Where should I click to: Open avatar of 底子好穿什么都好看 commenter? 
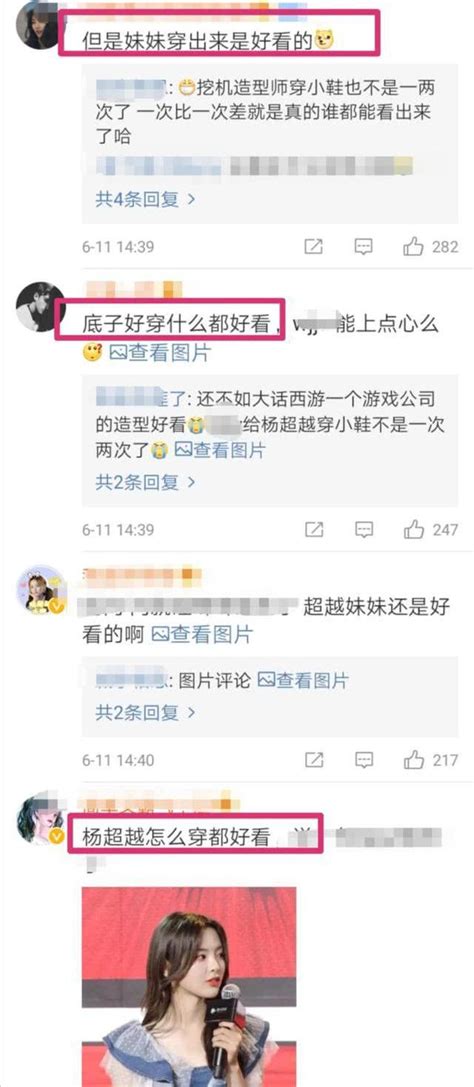(x=40, y=306)
